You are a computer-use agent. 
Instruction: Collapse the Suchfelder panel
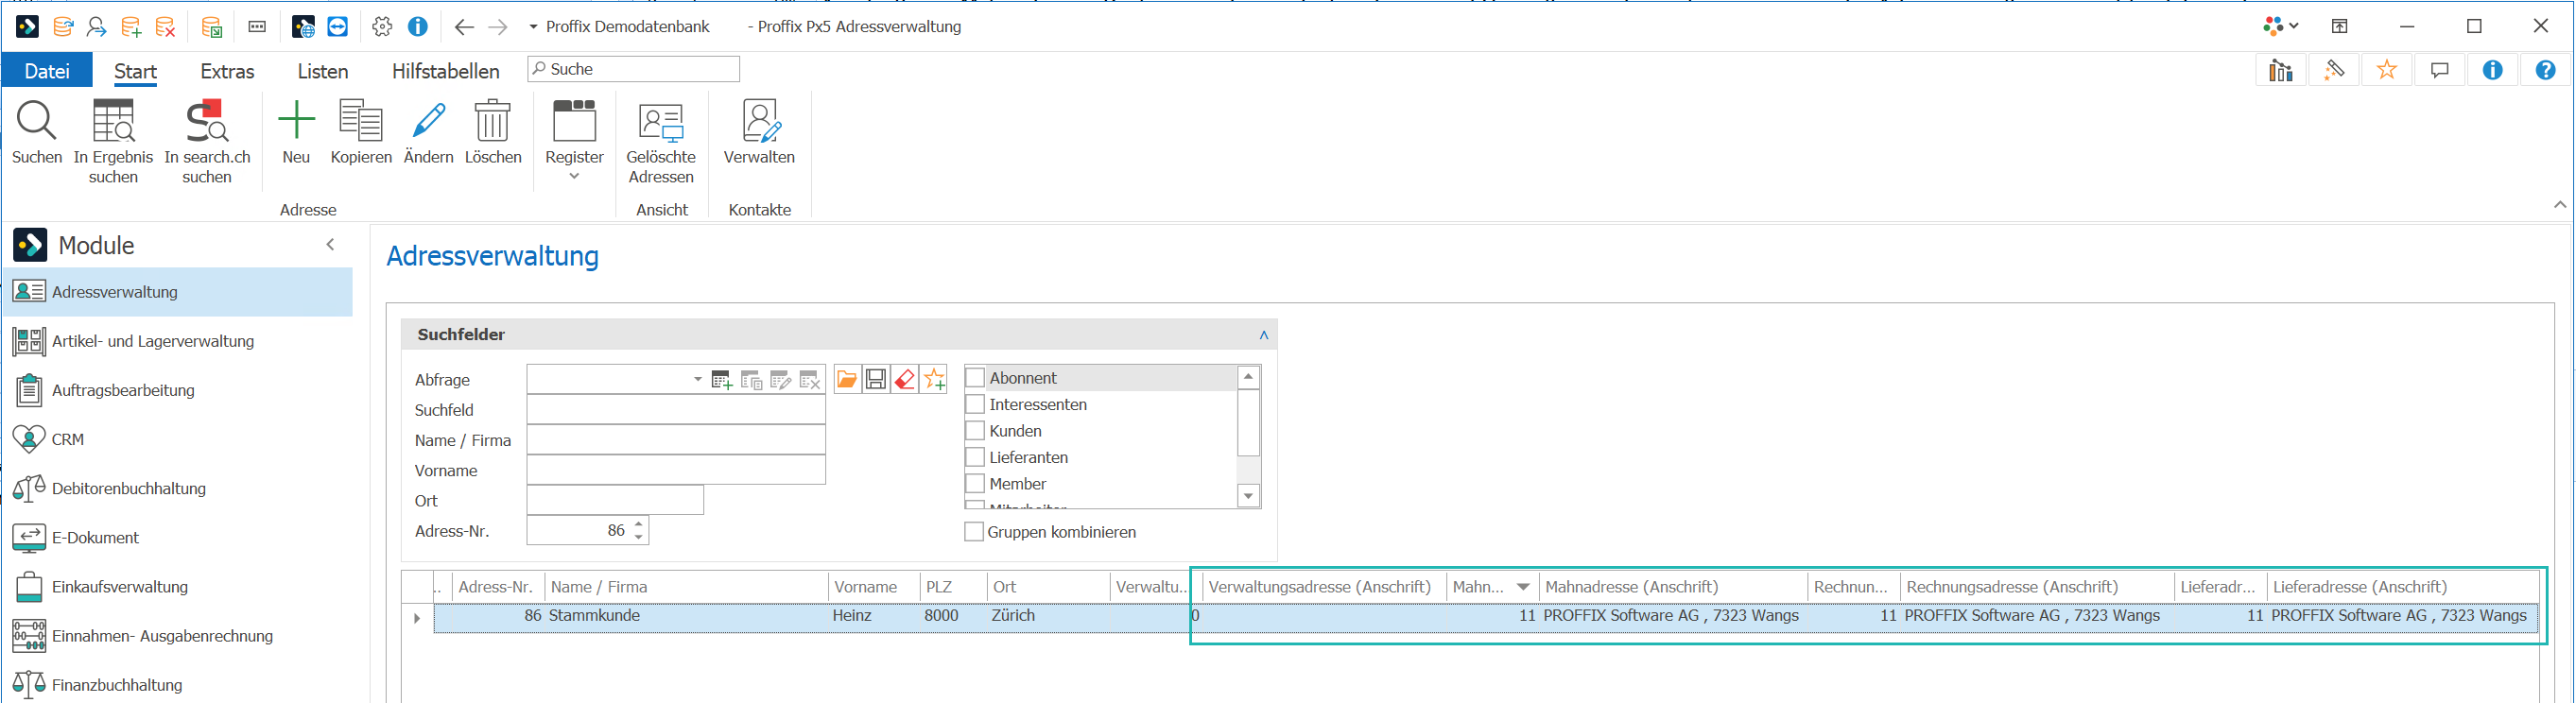tap(1264, 335)
